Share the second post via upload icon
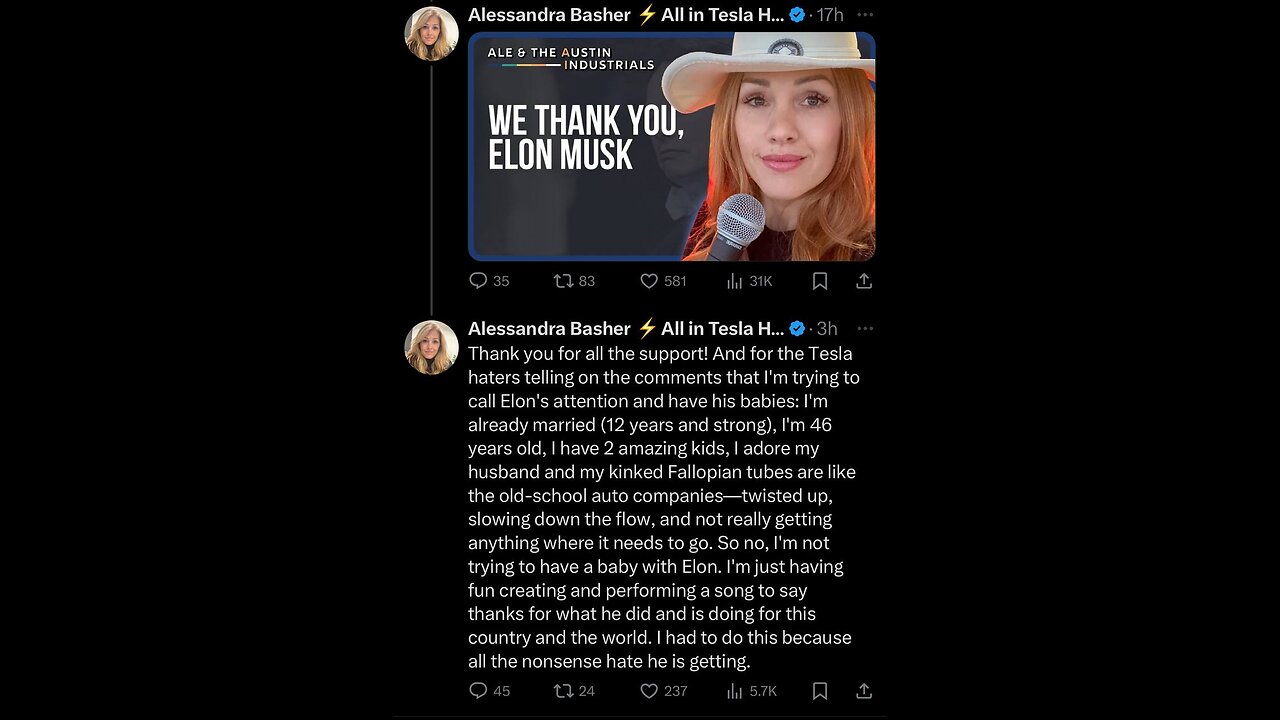This screenshot has height=720, width=1280. tap(864, 690)
